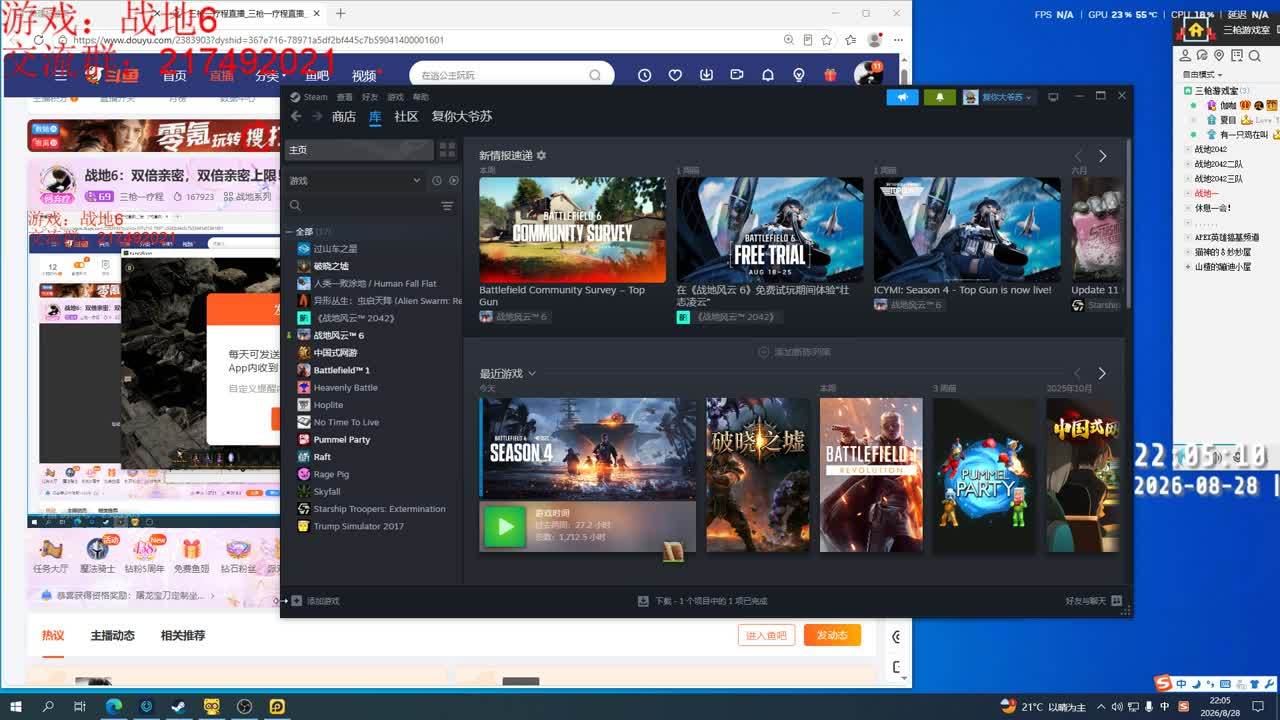The width and height of the screenshot is (1280, 720).
Task: Open Windows Start menu
Action: coord(16,706)
